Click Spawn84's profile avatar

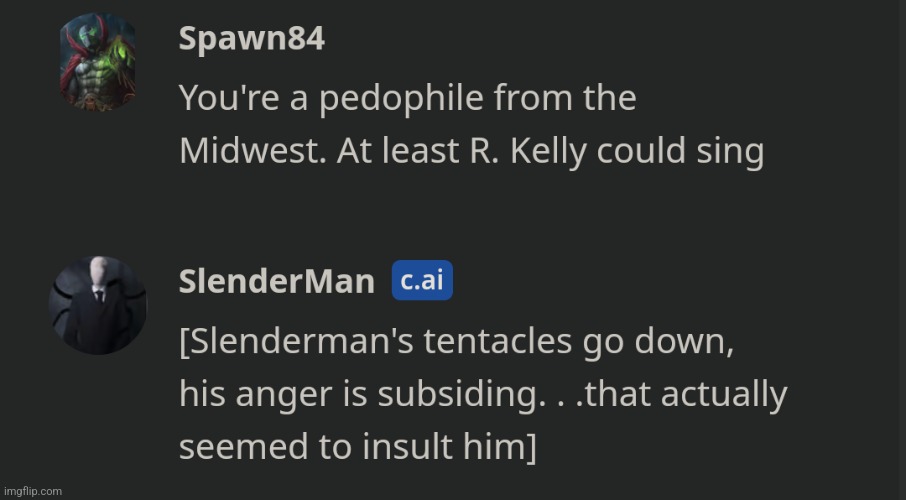pos(97,62)
